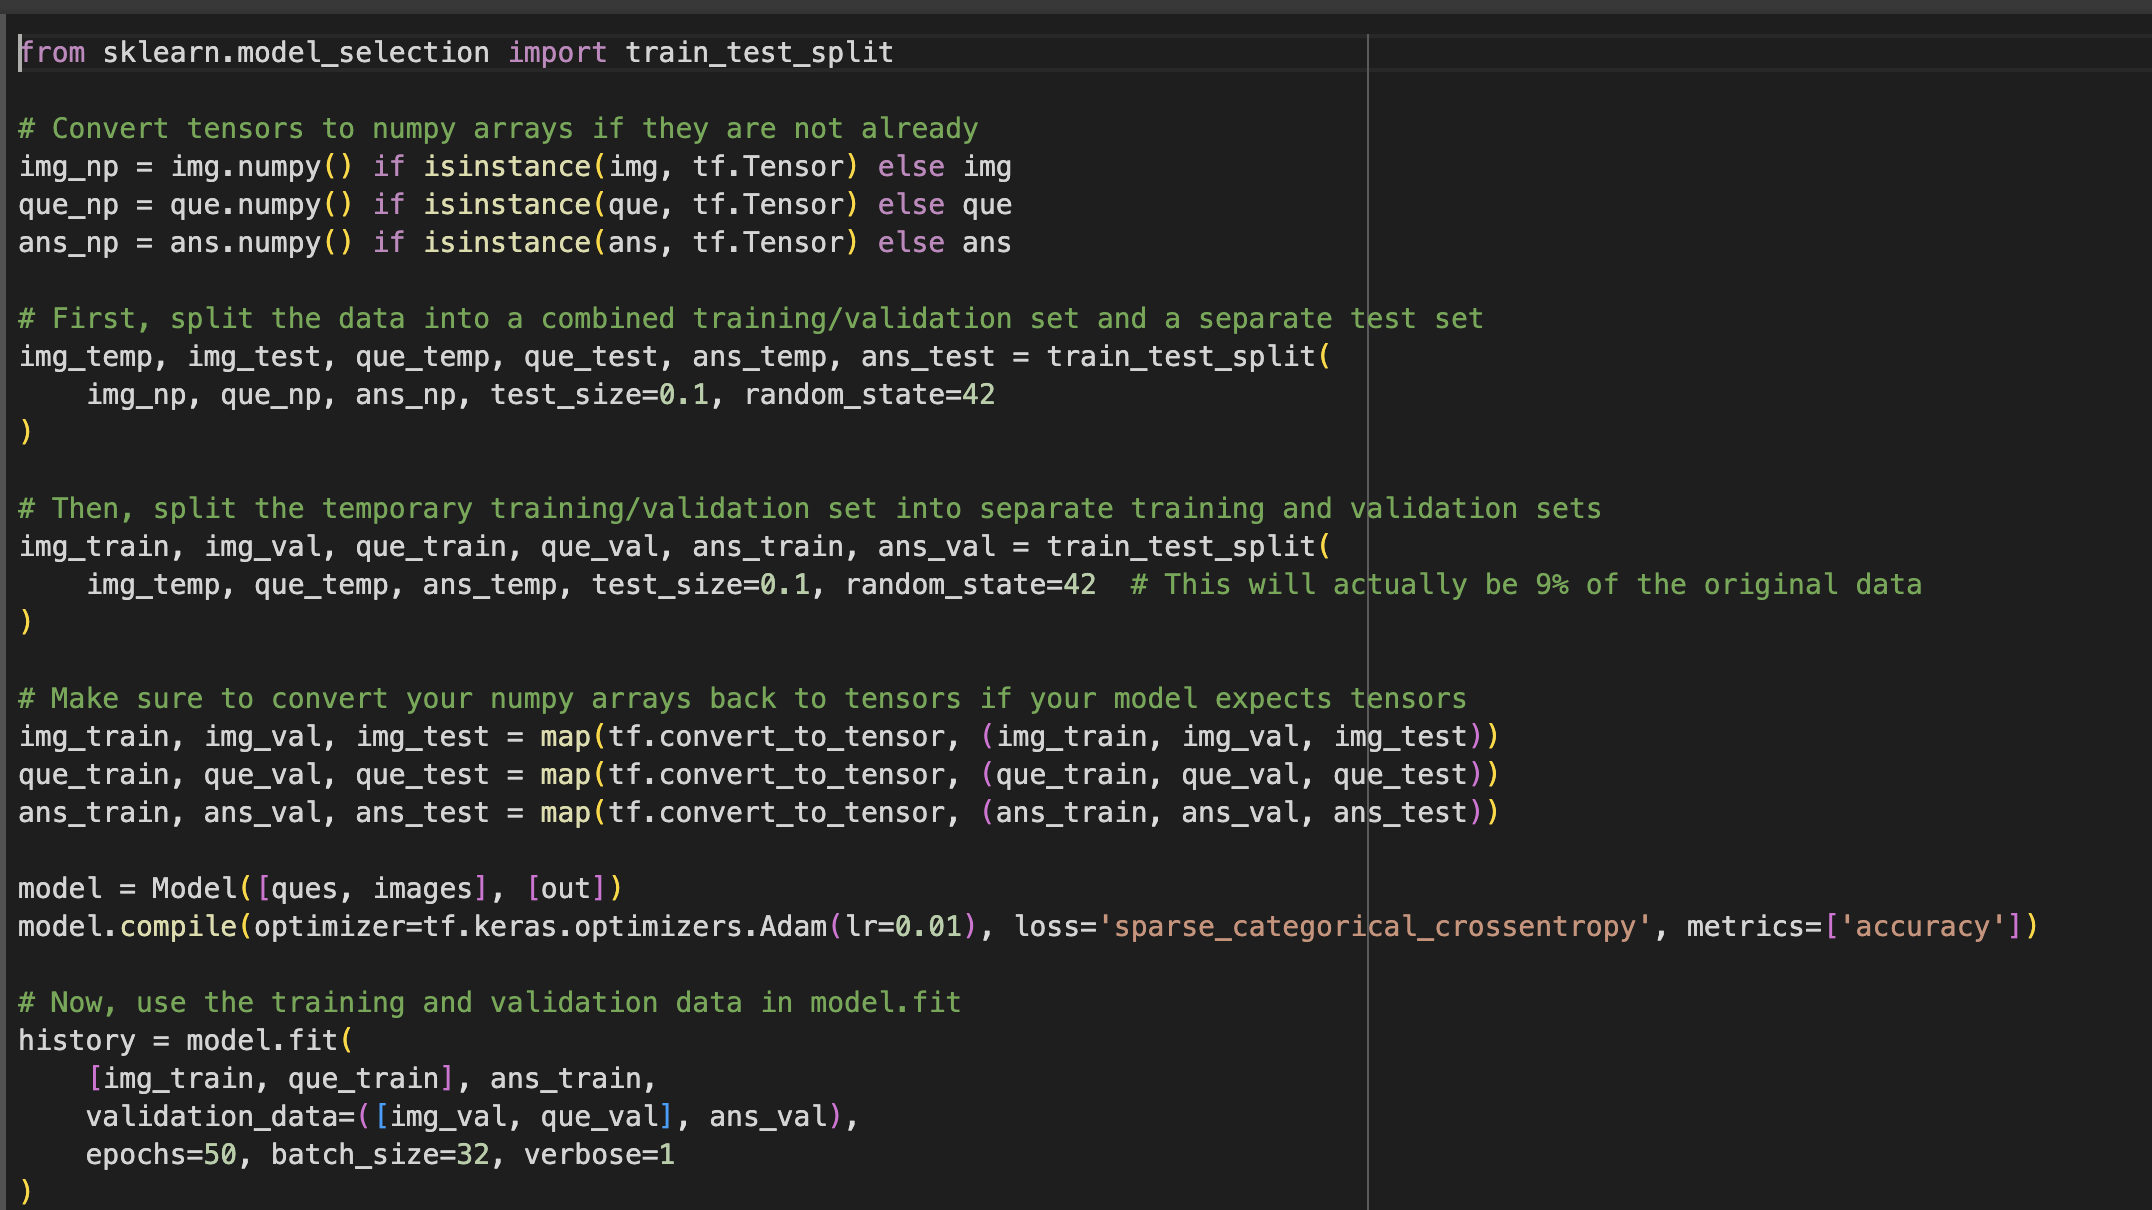Click 'batch_size=32' in fit call
The height and width of the screenshot is (1210, 2152).
[380, 1154]
